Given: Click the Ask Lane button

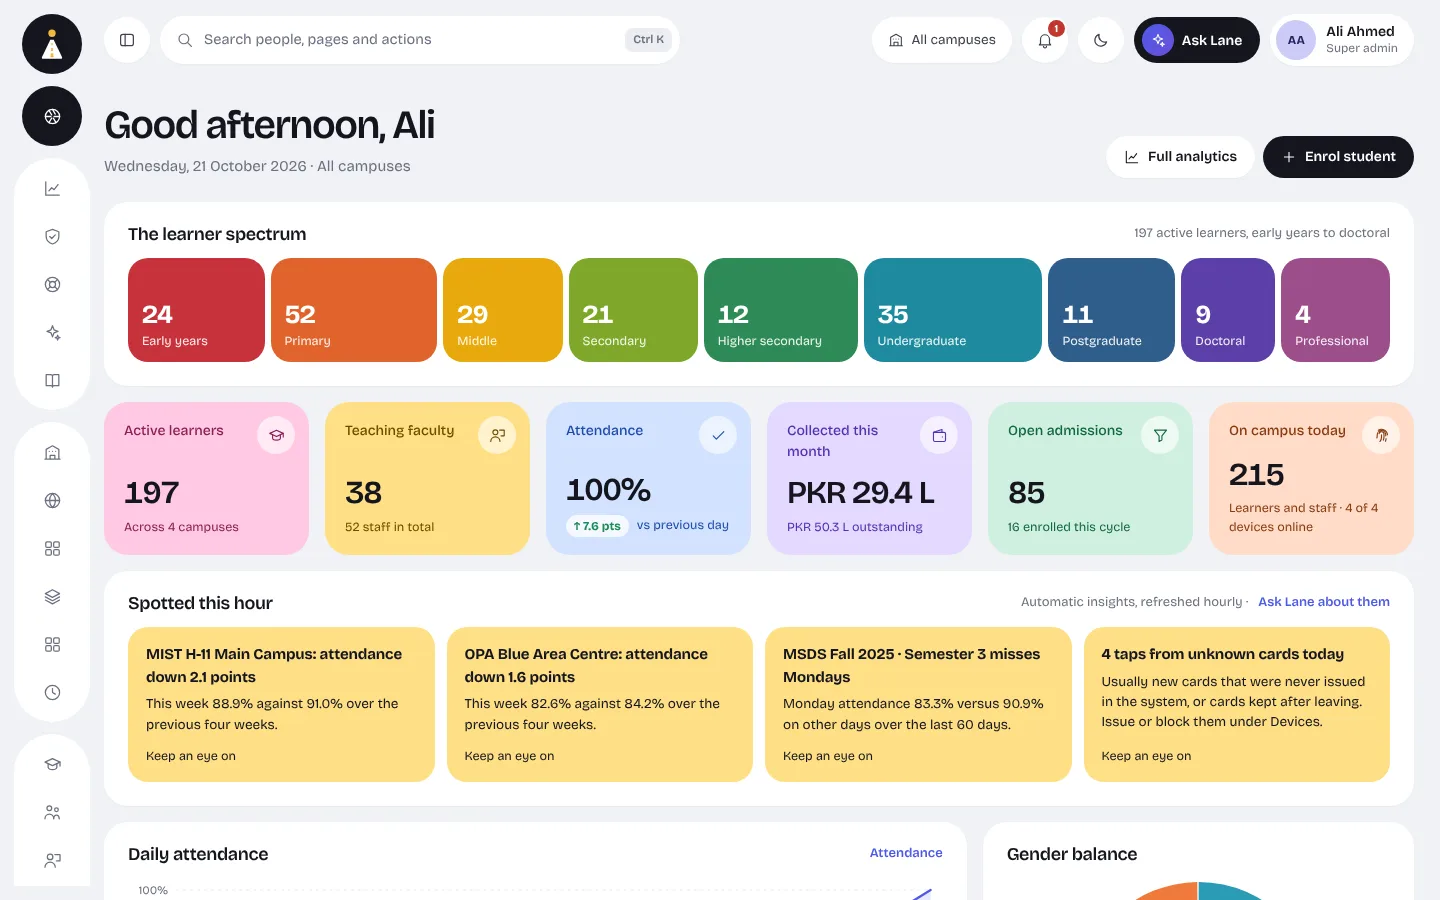Looking at the screenshot, I should tap(1197, 40).
